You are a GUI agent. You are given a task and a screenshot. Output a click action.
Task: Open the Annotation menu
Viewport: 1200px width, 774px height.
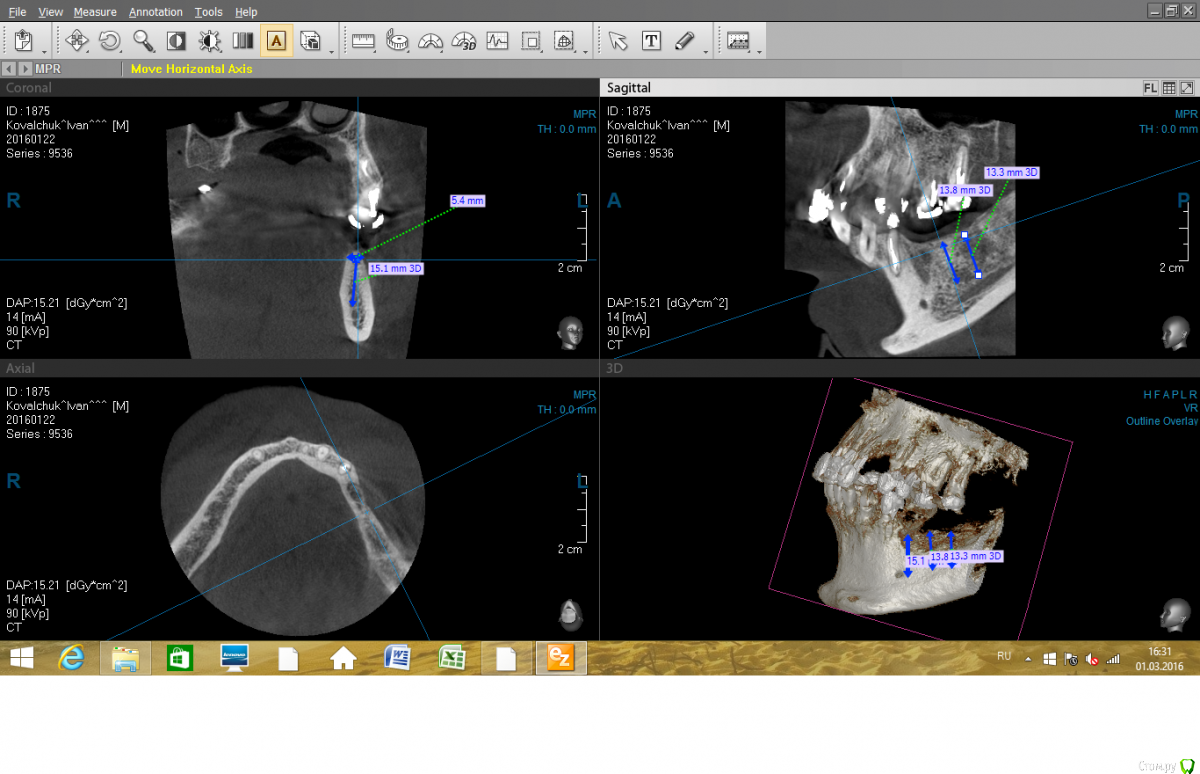[x=156, y=12]
